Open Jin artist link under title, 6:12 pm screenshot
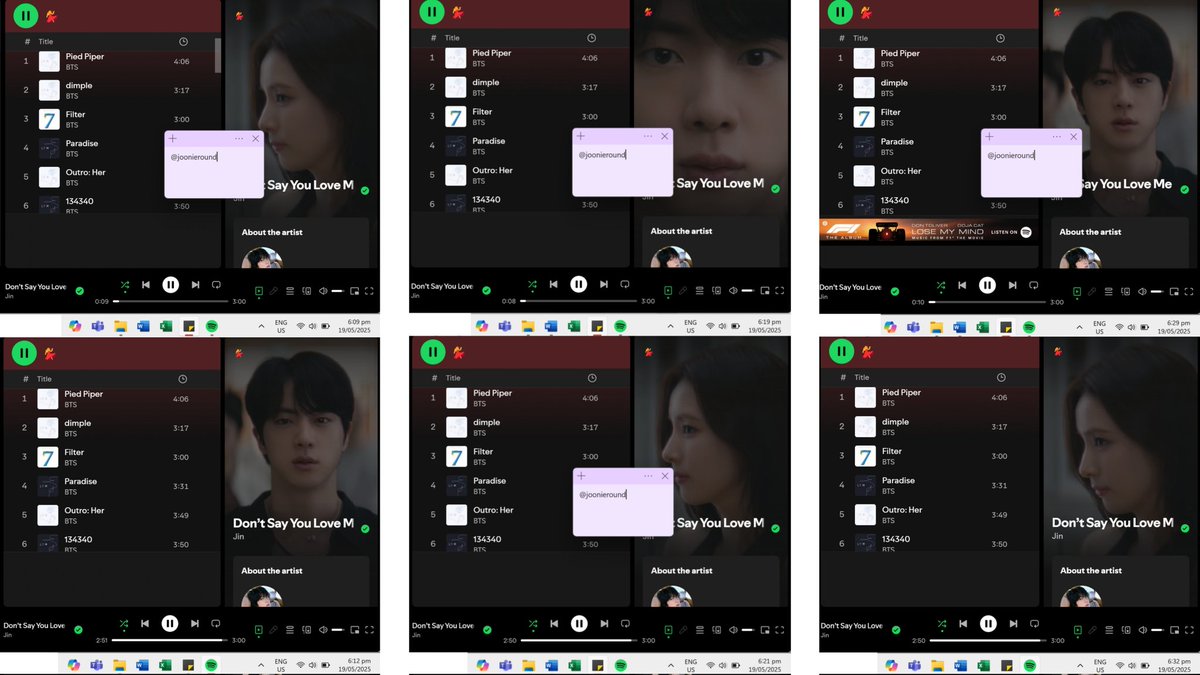 238,537
